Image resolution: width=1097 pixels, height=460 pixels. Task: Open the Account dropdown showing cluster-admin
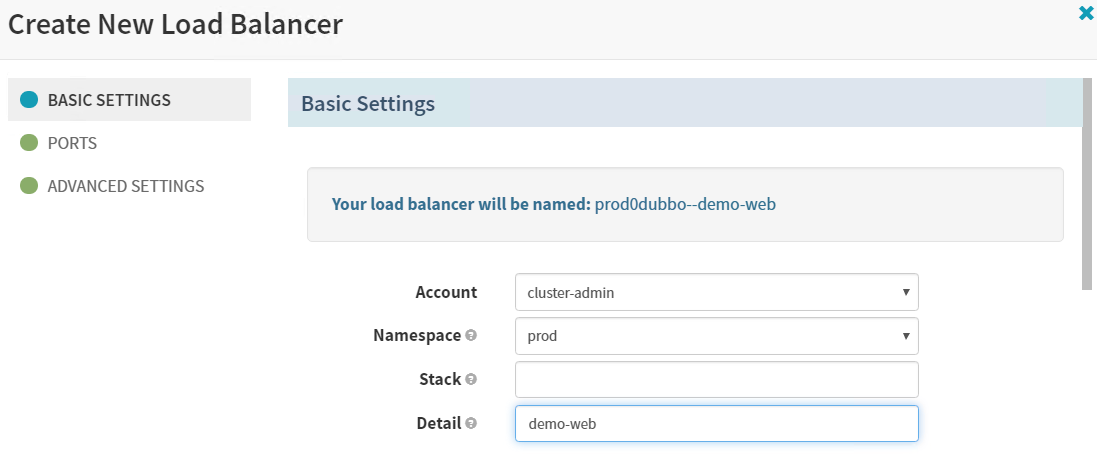(716, 292)
